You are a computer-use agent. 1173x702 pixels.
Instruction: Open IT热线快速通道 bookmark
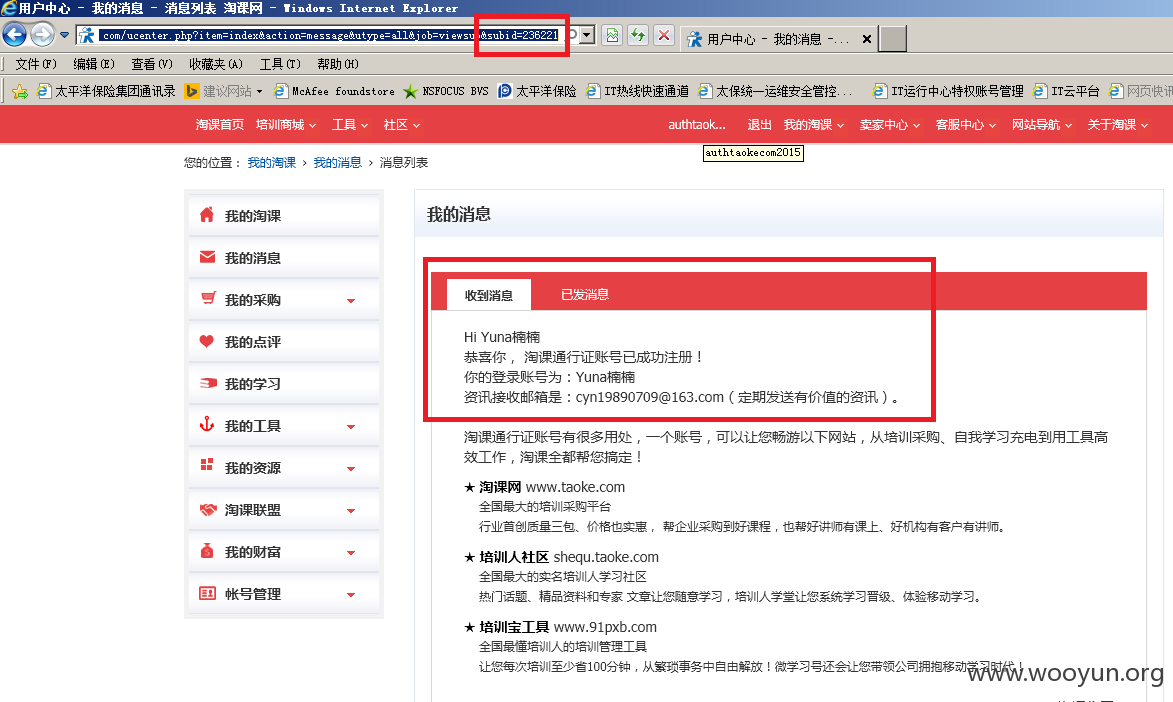click(637, 91)
